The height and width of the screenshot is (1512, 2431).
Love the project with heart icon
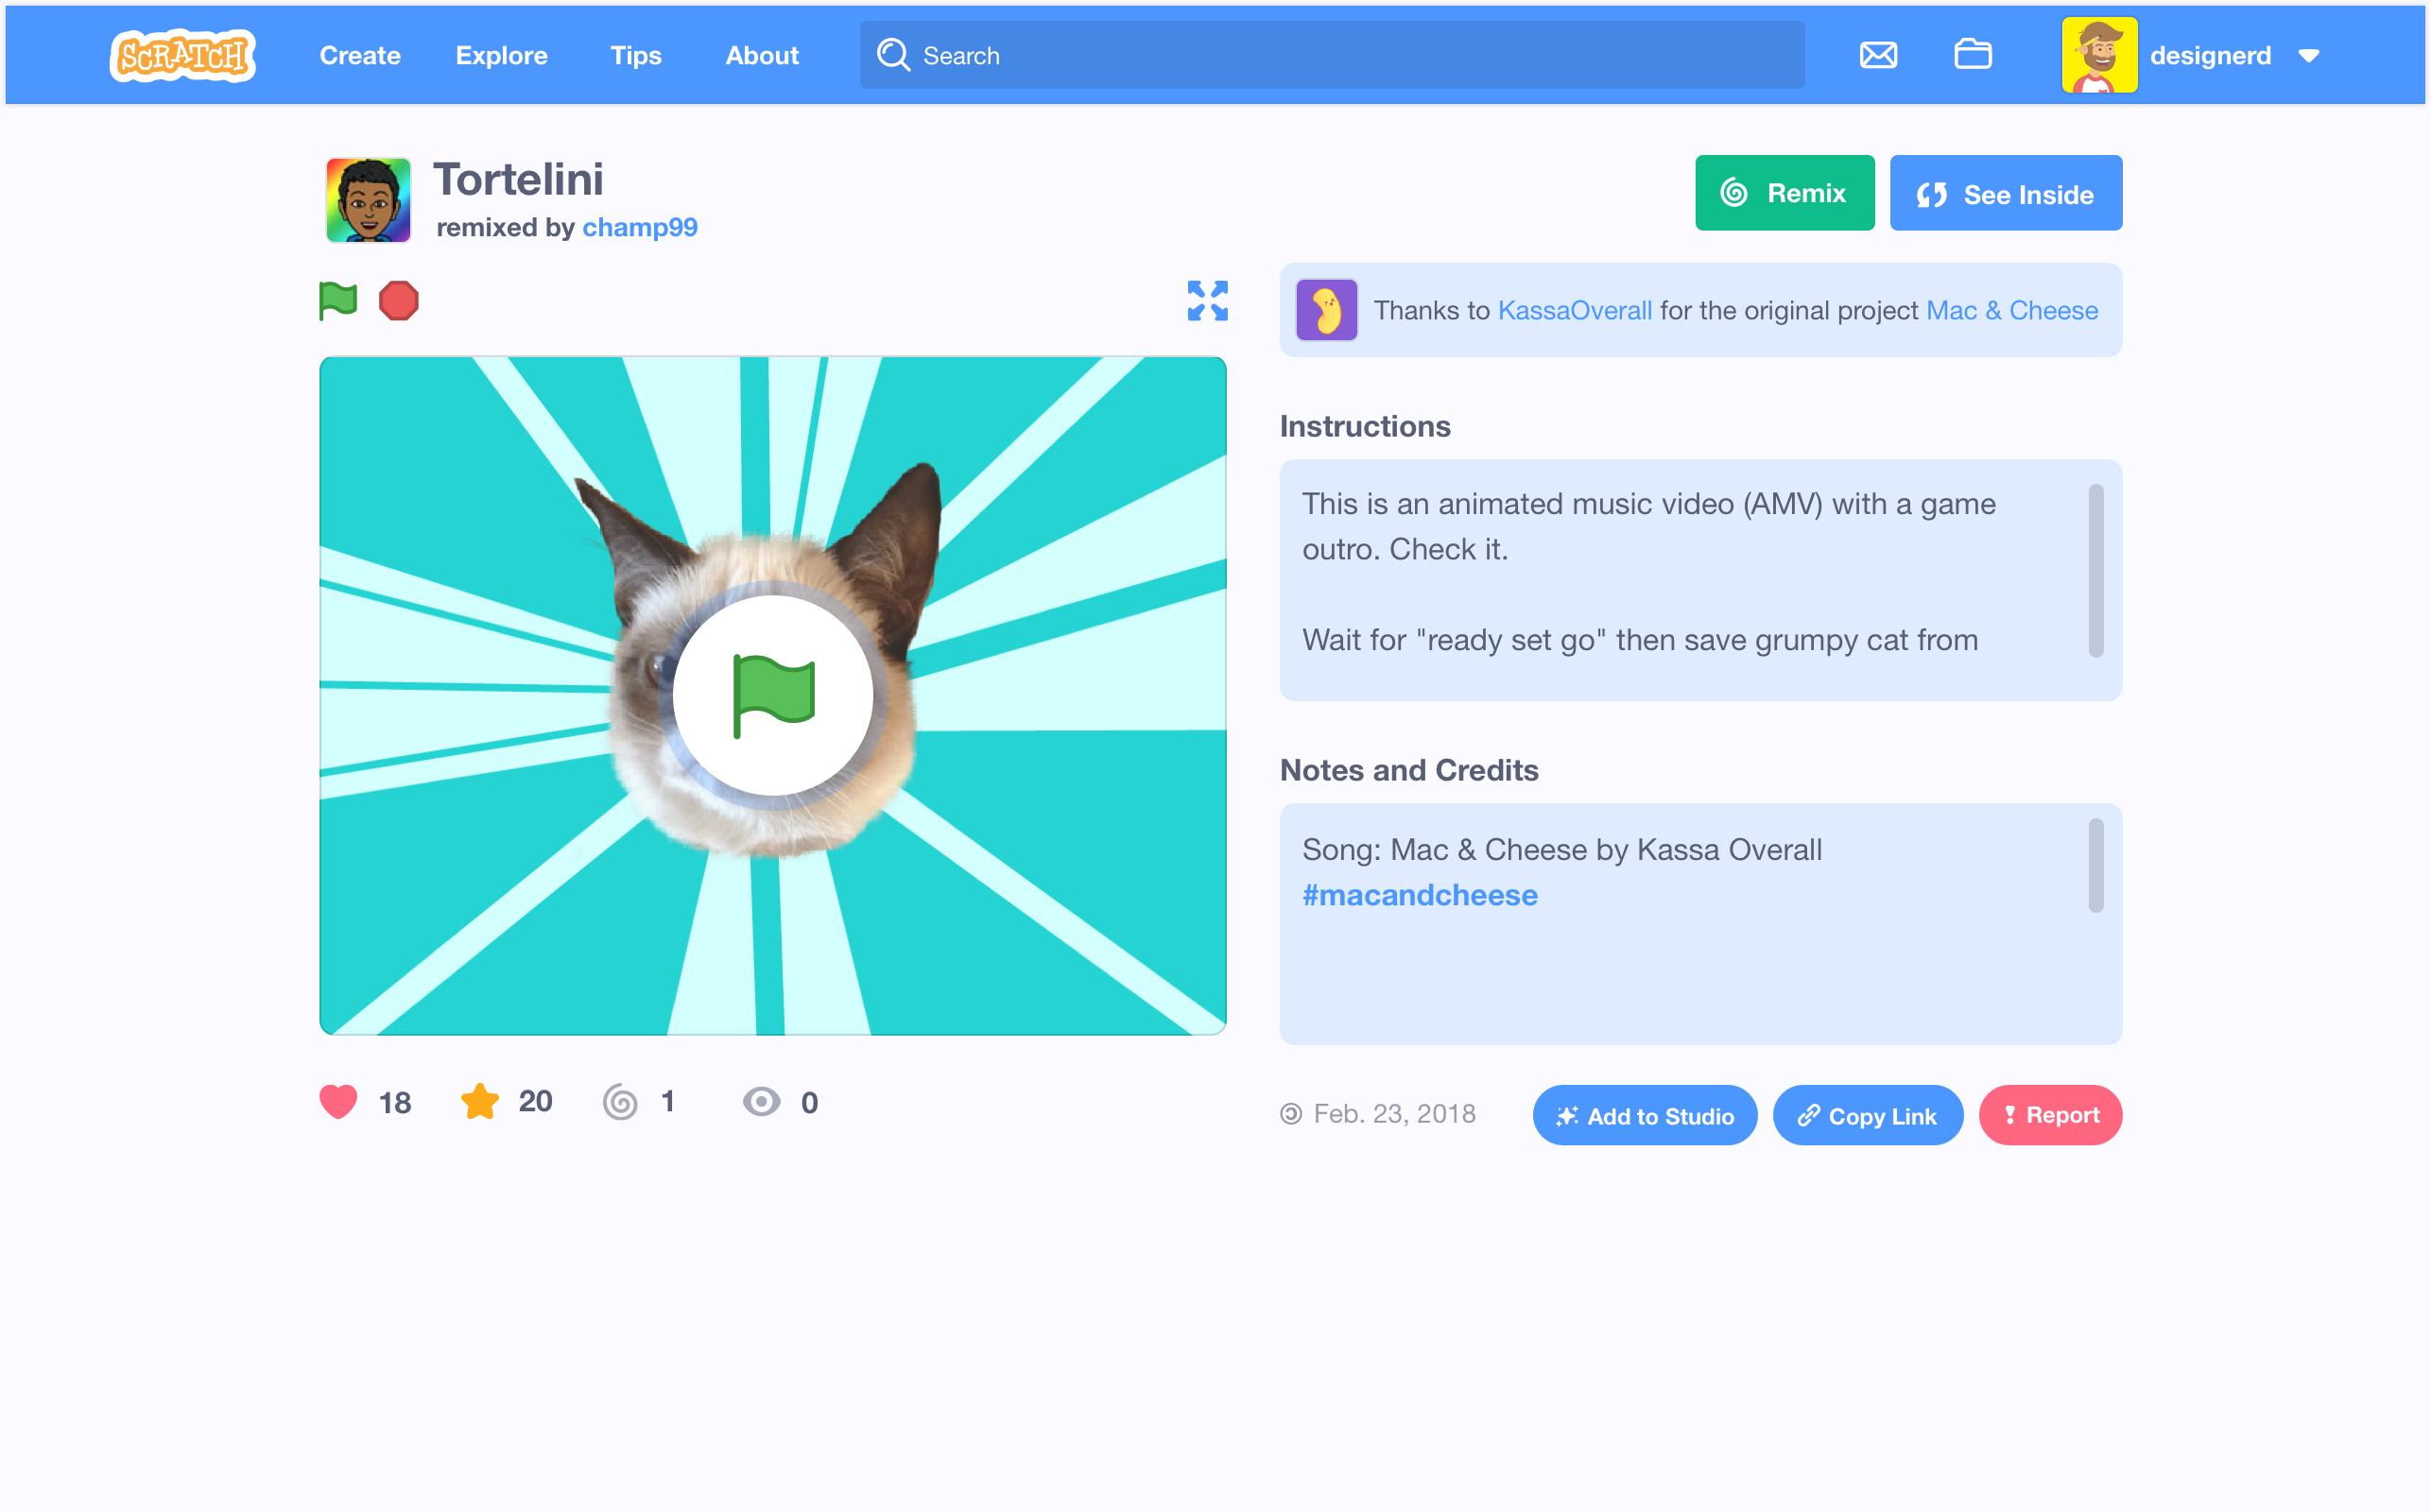coord(338,1102)
